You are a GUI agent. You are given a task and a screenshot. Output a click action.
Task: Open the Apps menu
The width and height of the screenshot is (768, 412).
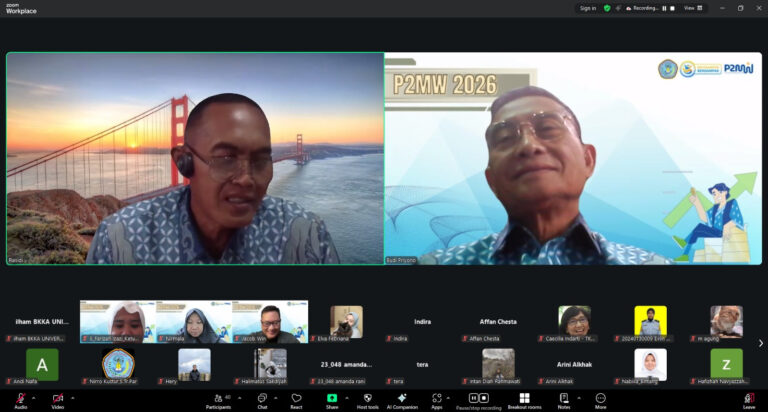437,399
